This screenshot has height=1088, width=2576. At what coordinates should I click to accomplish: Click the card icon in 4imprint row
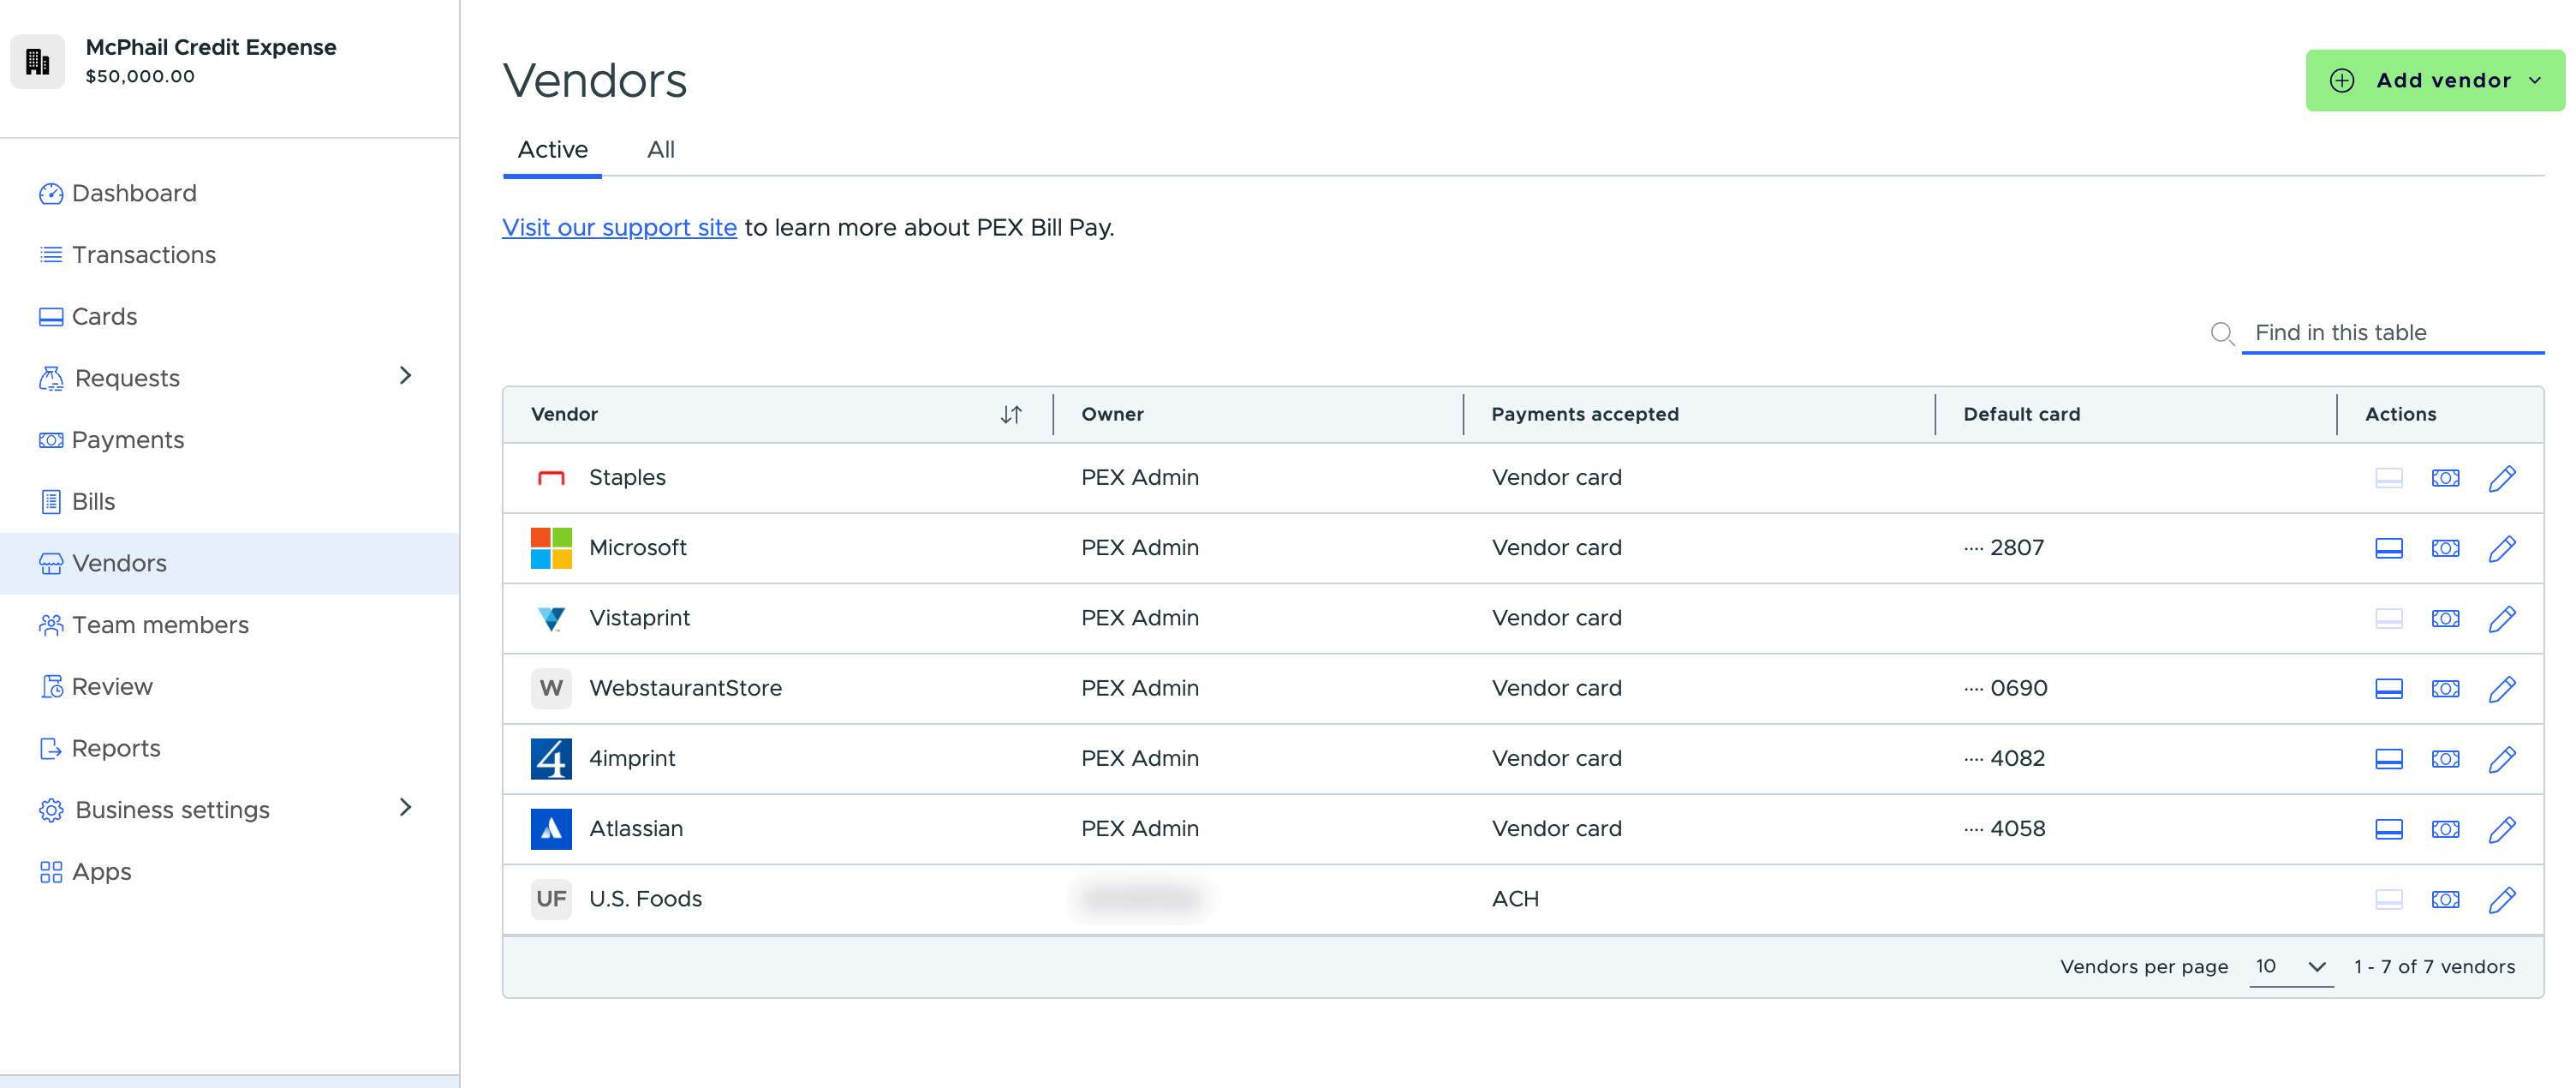(x=2388, y=758)
